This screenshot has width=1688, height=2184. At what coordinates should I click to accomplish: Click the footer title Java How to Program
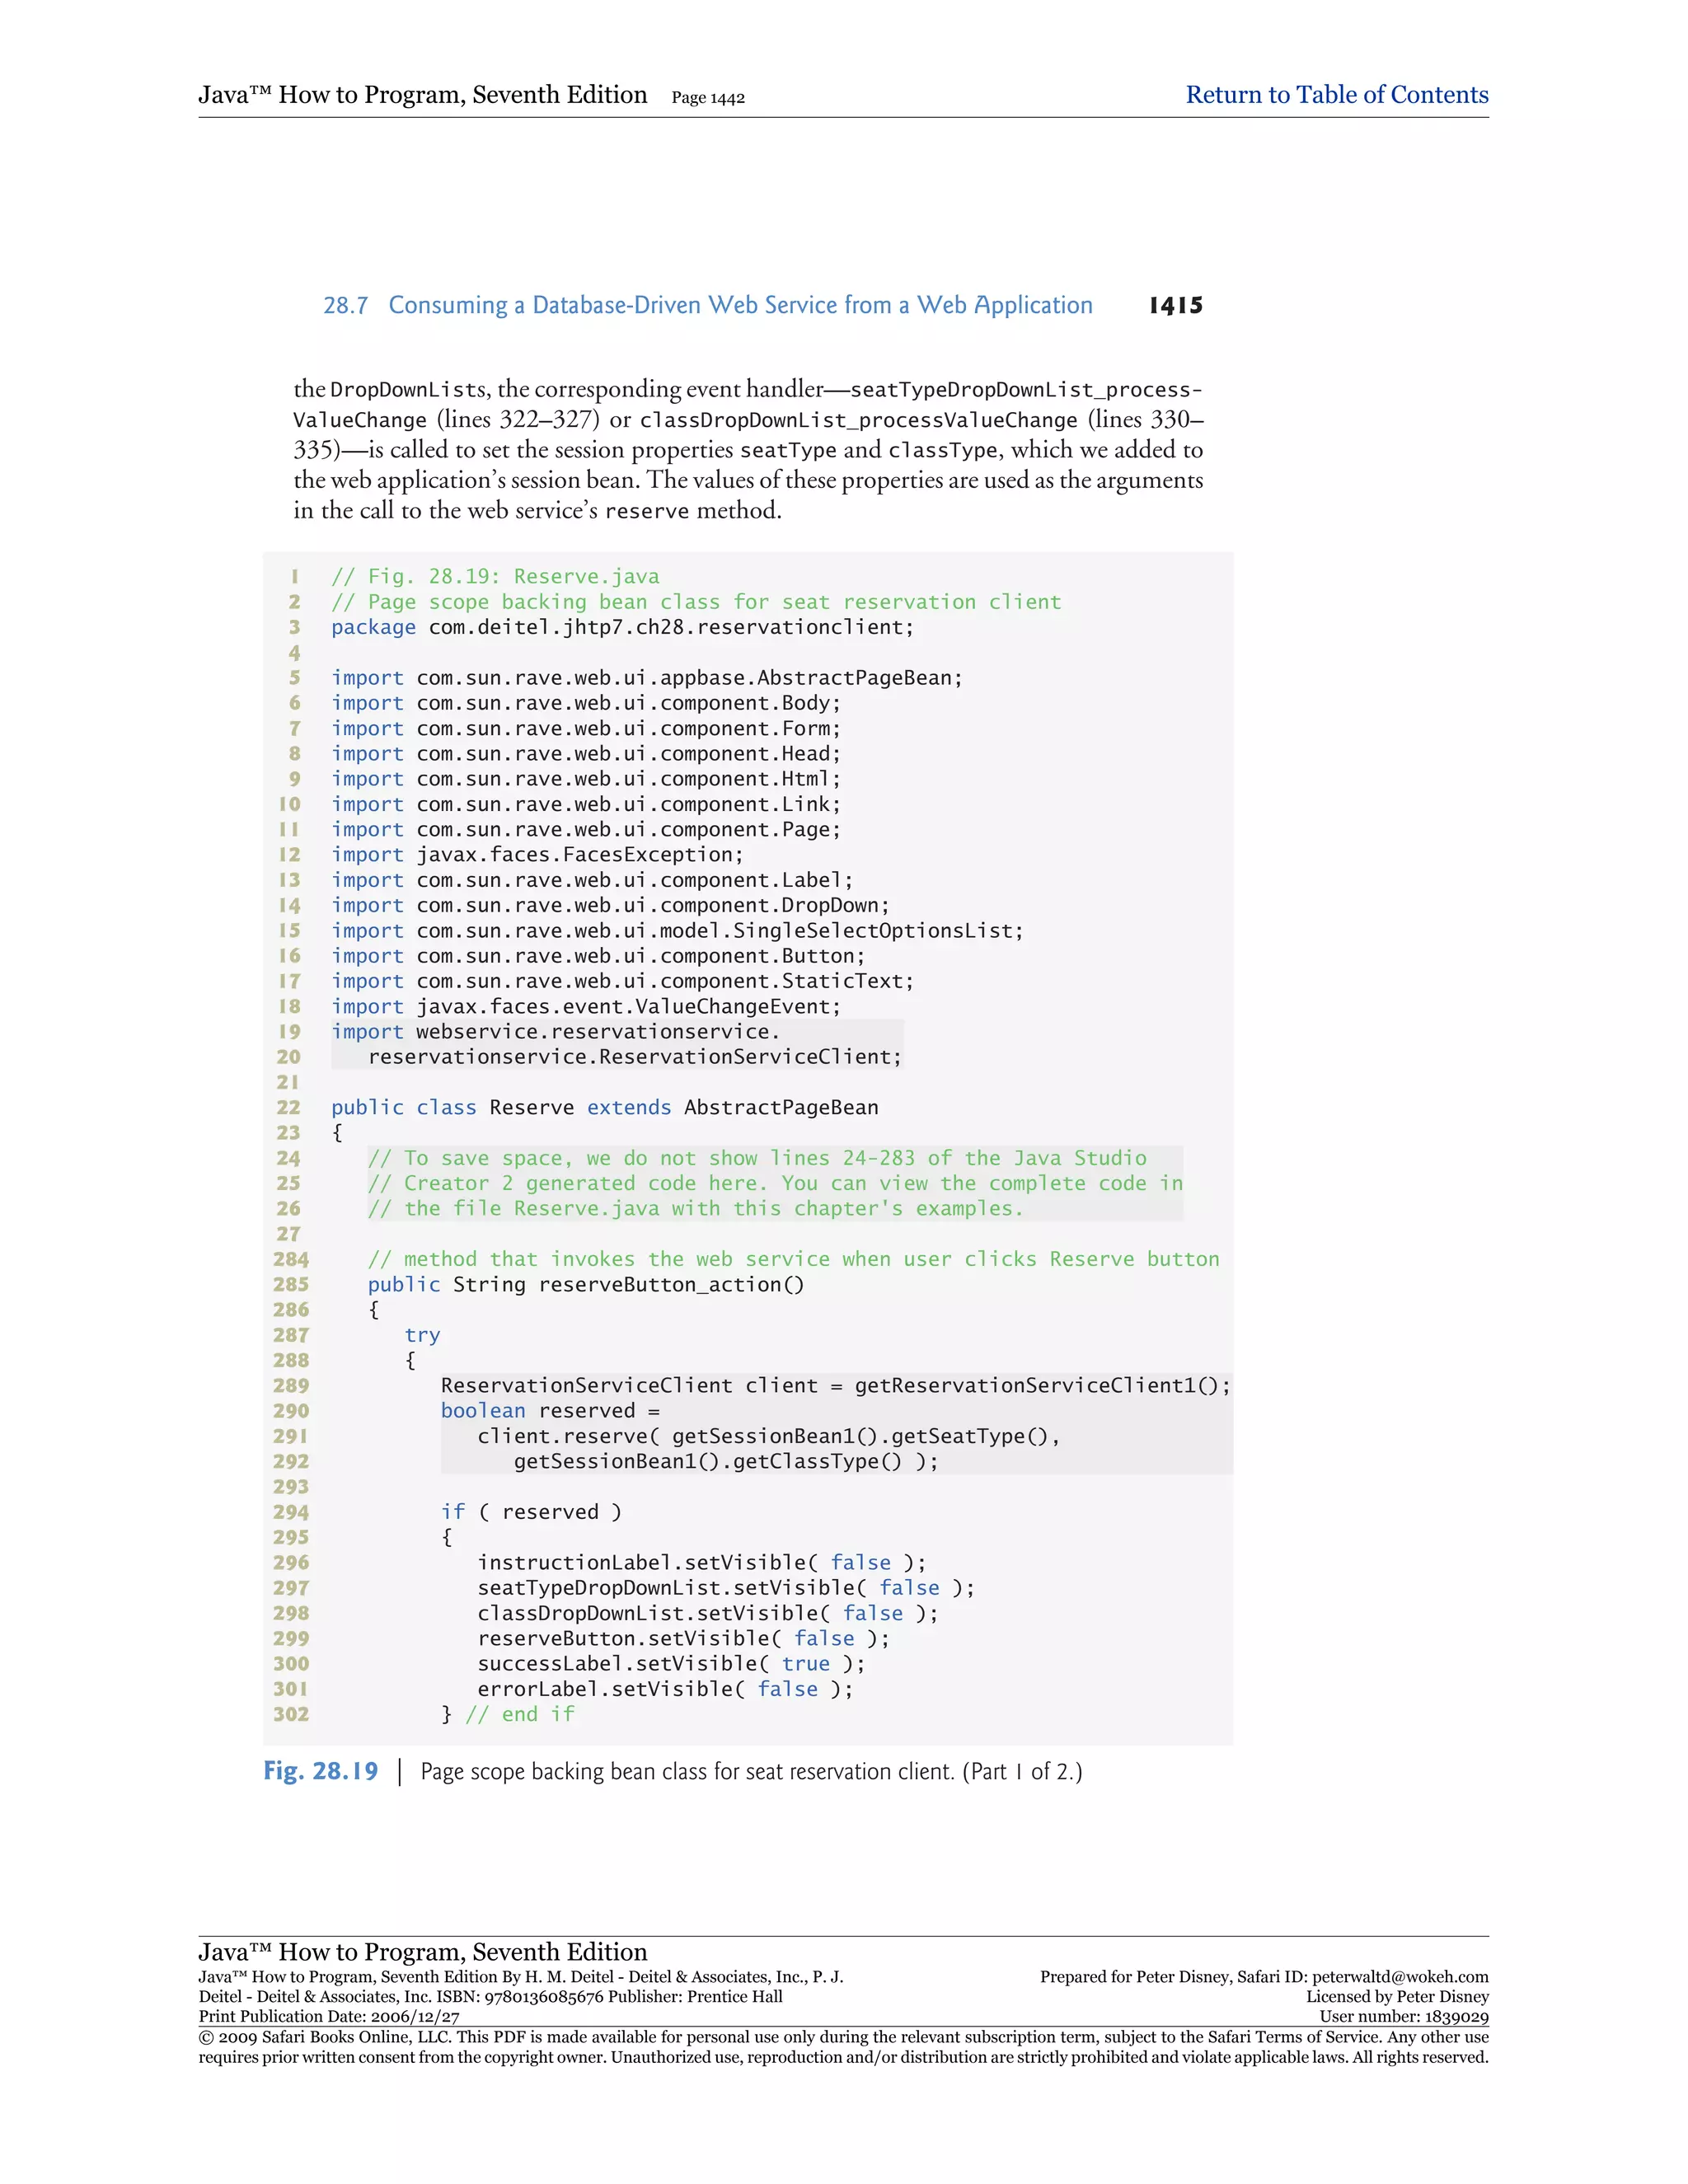pyautogui.click(x=422, y=1952)
